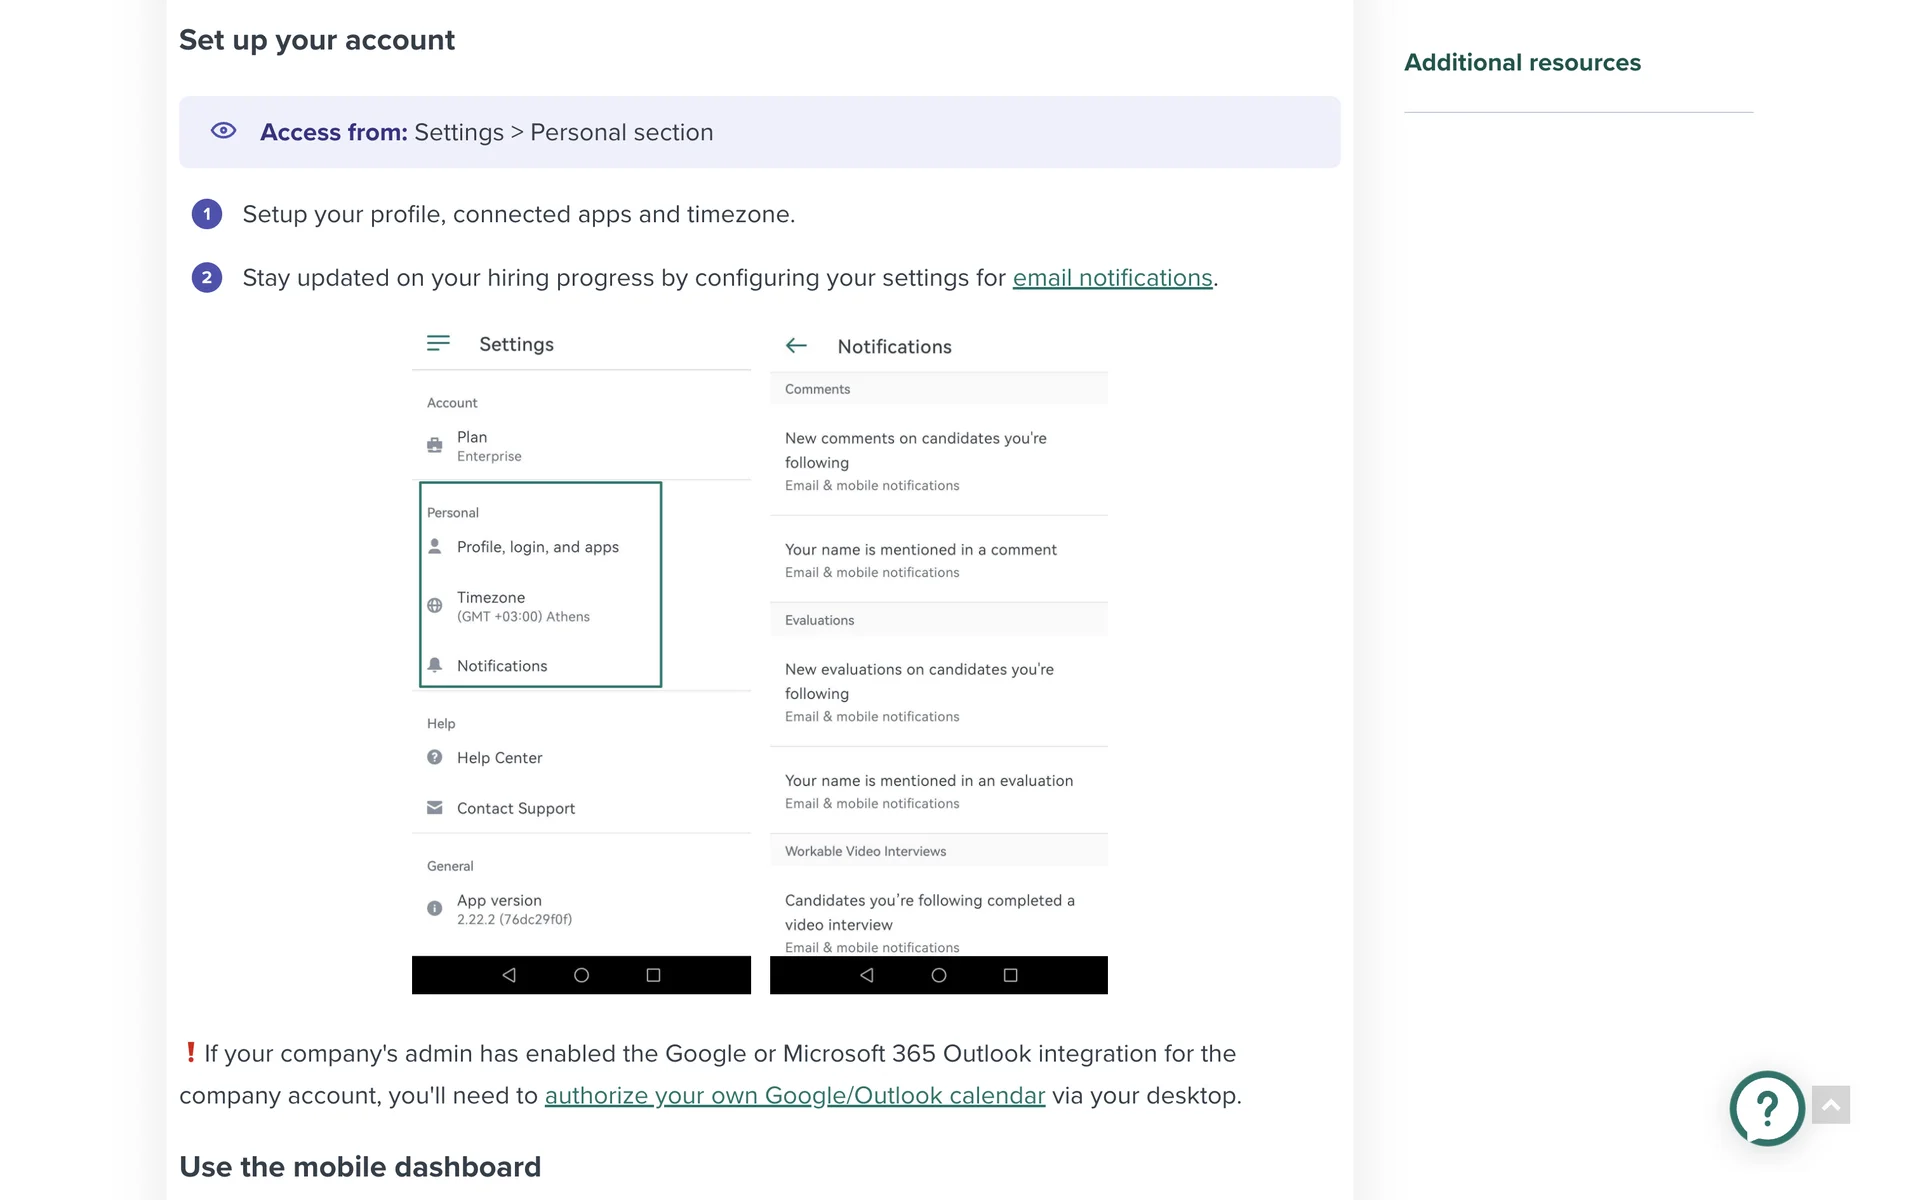Click the envelope icon beside Contact Support
1920x1200 pixels.
(435, 807)
